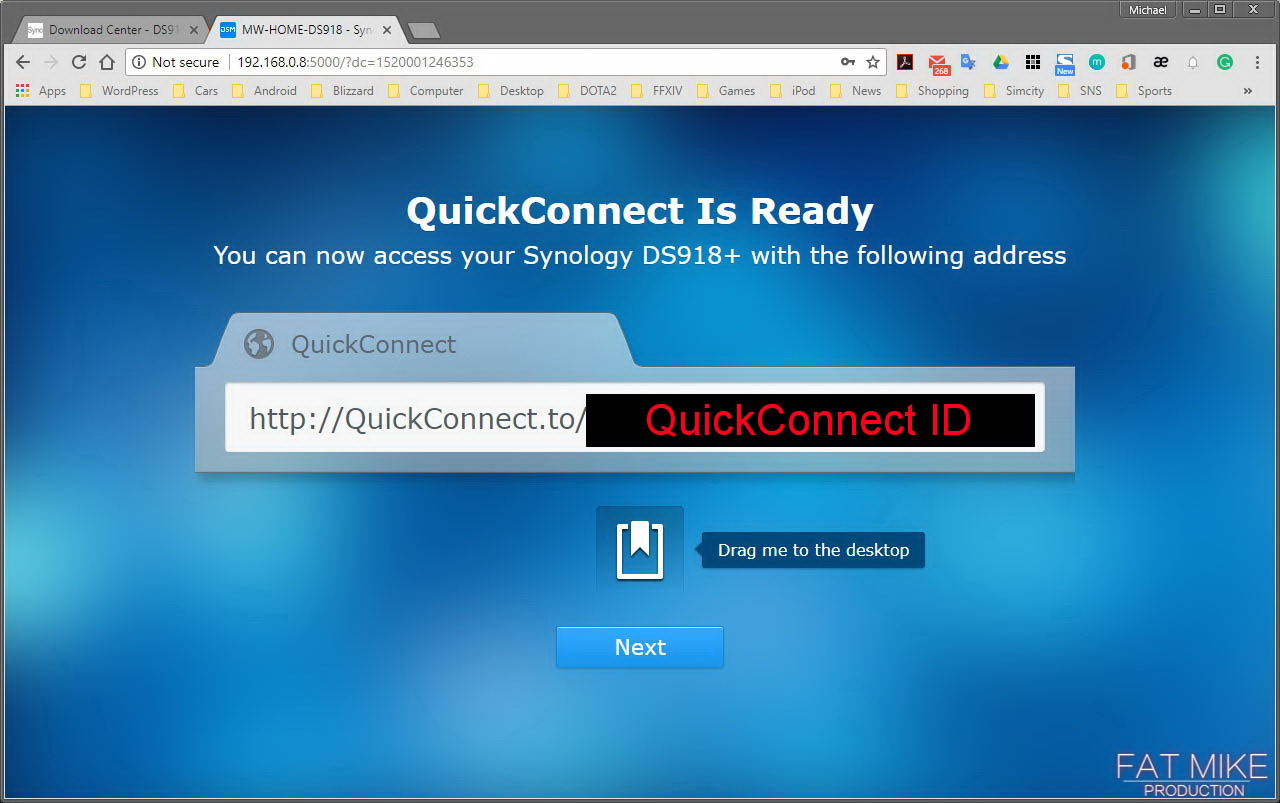Click the Drag me to the desktop tooltip
This screenshot has width=1280, height=803.
point(813,550)
